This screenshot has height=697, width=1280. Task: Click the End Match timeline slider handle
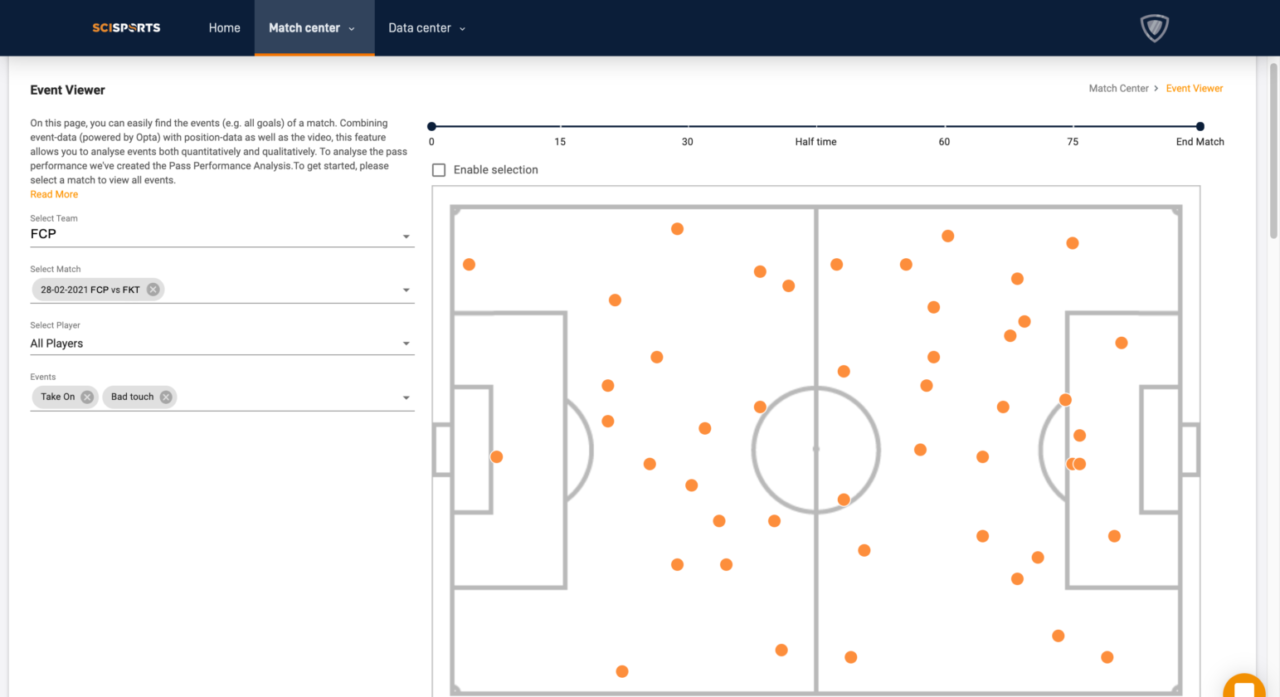tap(1200, 126)
